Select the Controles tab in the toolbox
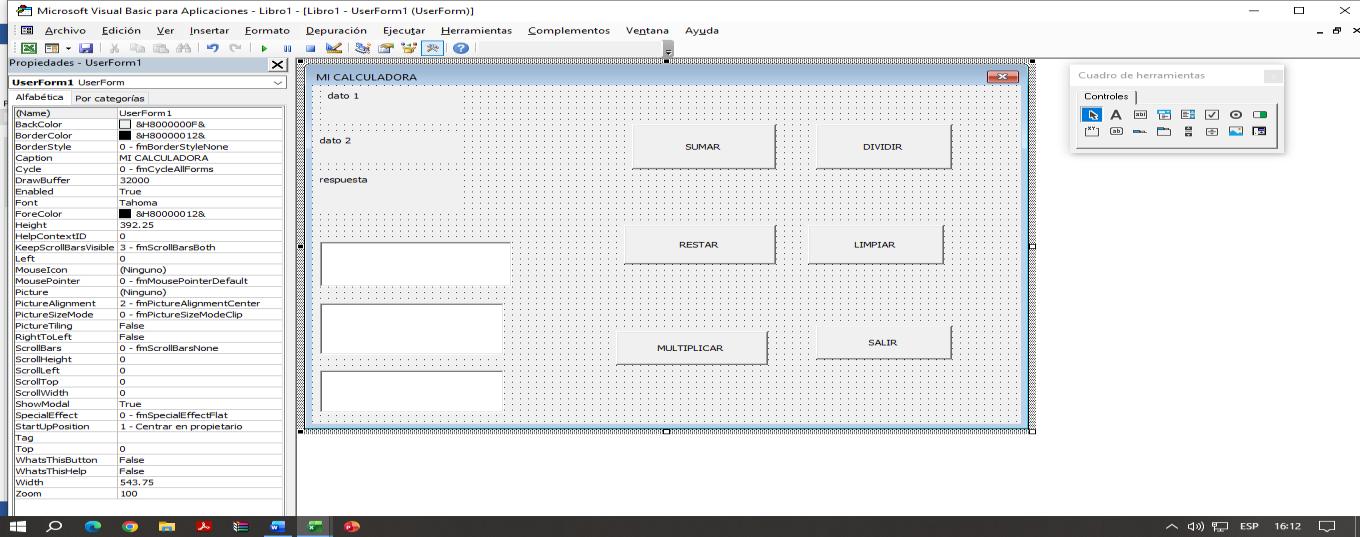 [x=1106, y=96]
